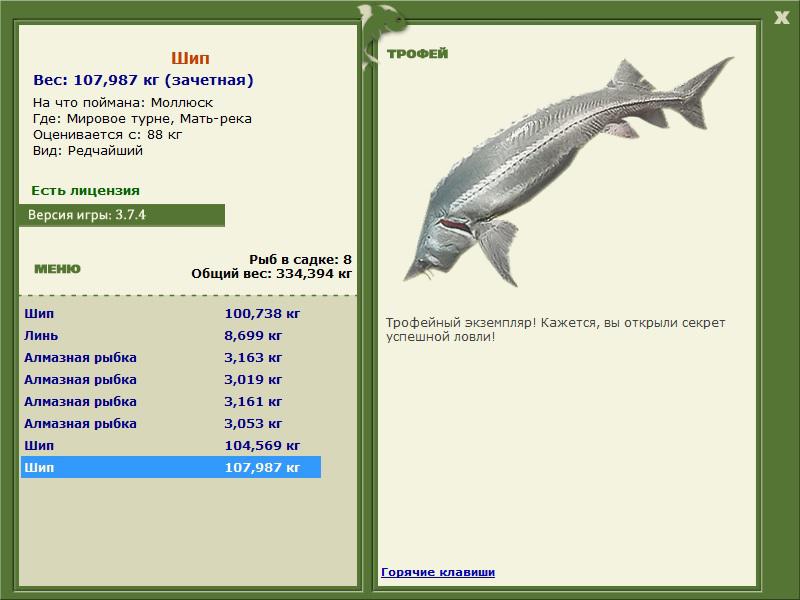
Task: Click the Где: Мировое турне, Мать-река line
Action: [x=142, y=119]
